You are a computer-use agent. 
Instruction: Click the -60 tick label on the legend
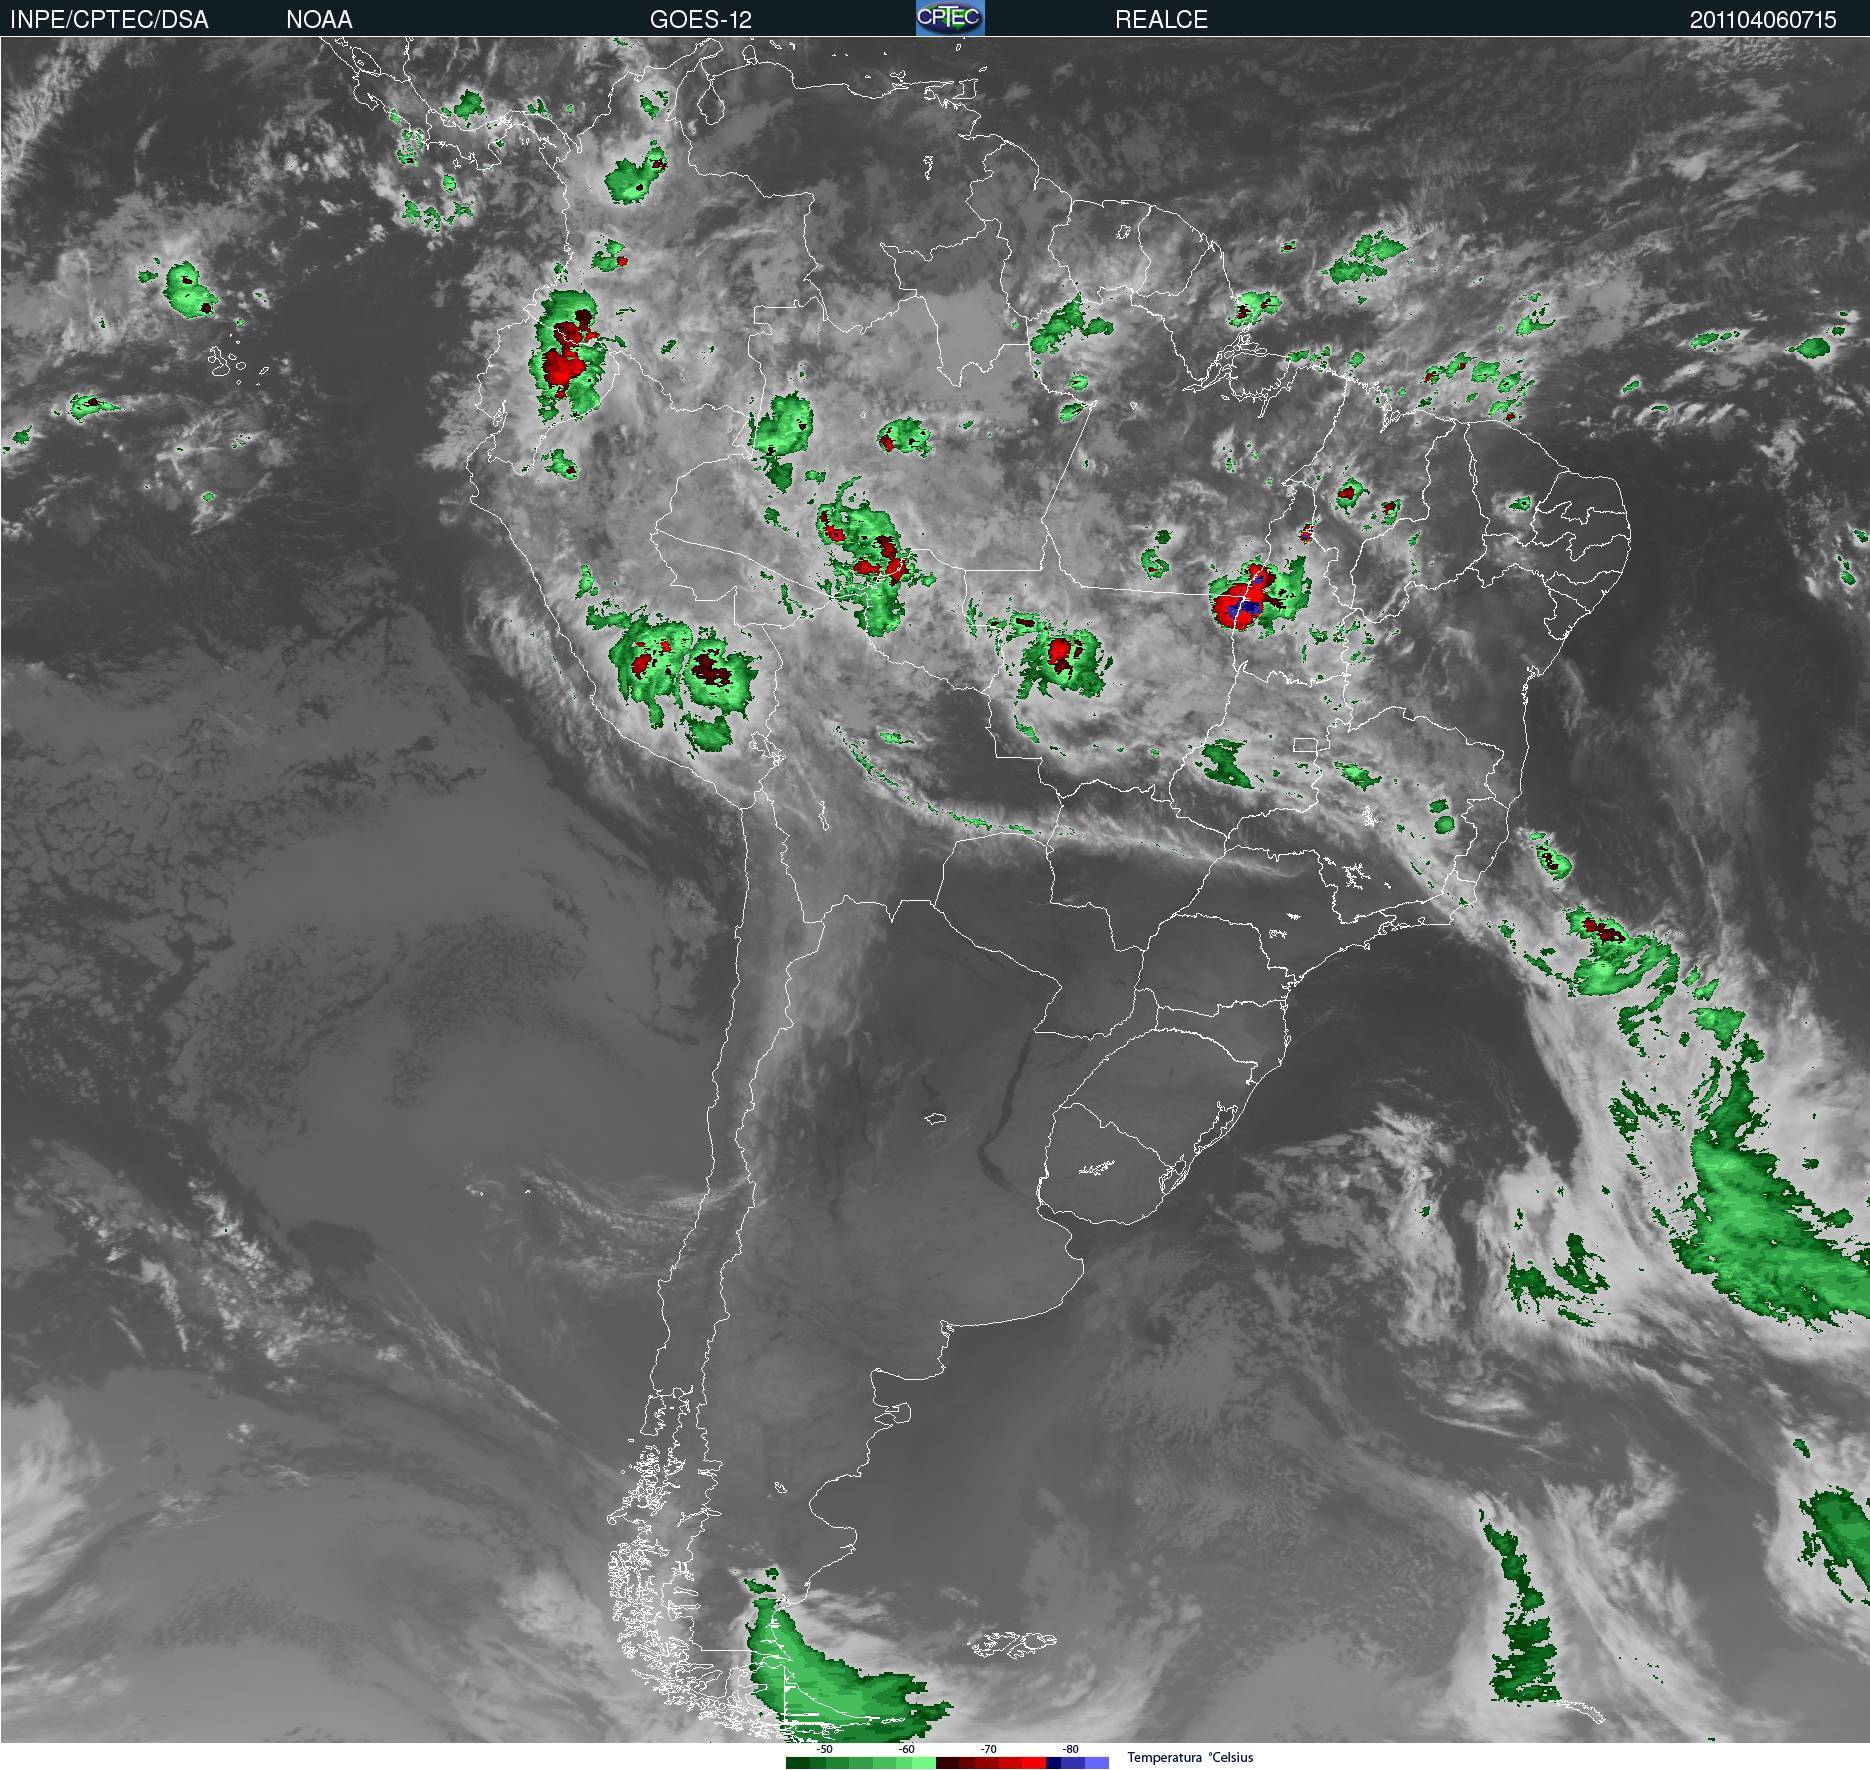click(906, 1749)
